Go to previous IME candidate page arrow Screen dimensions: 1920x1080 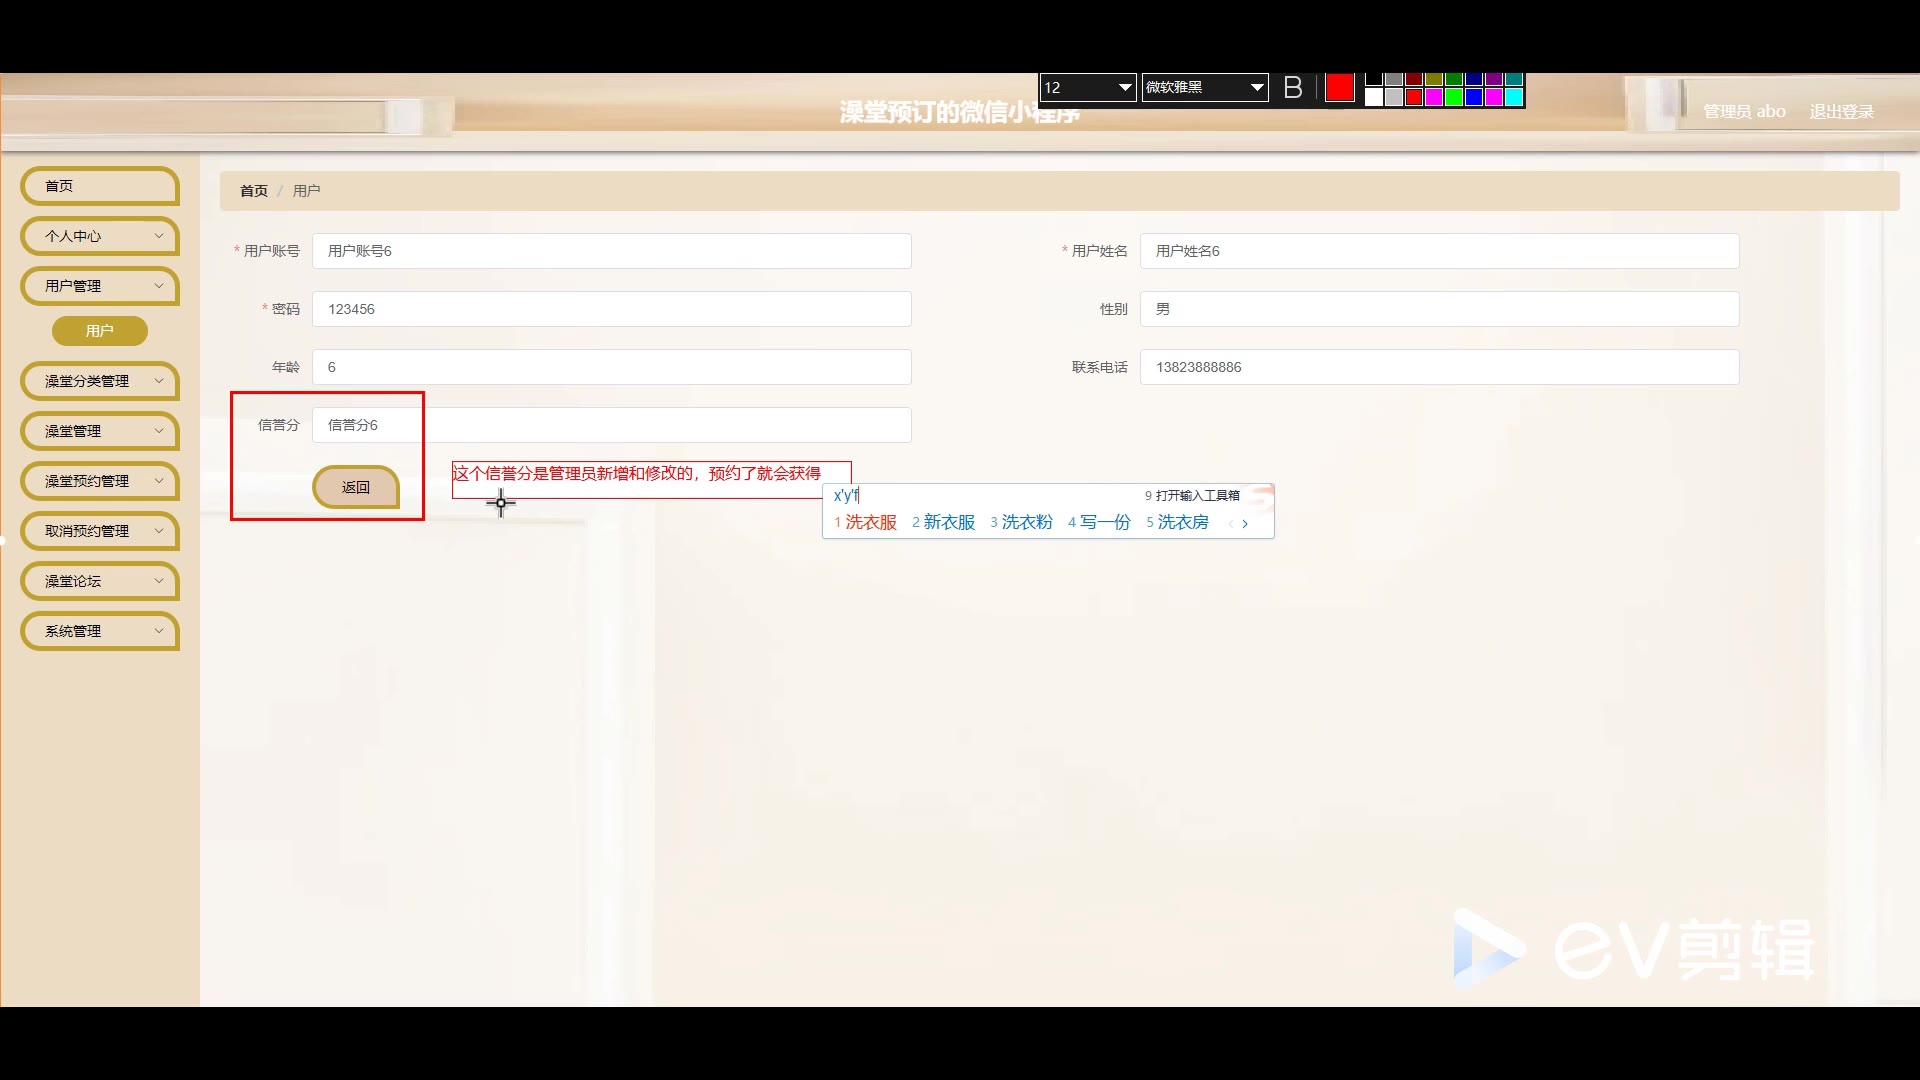(1230, 523)
